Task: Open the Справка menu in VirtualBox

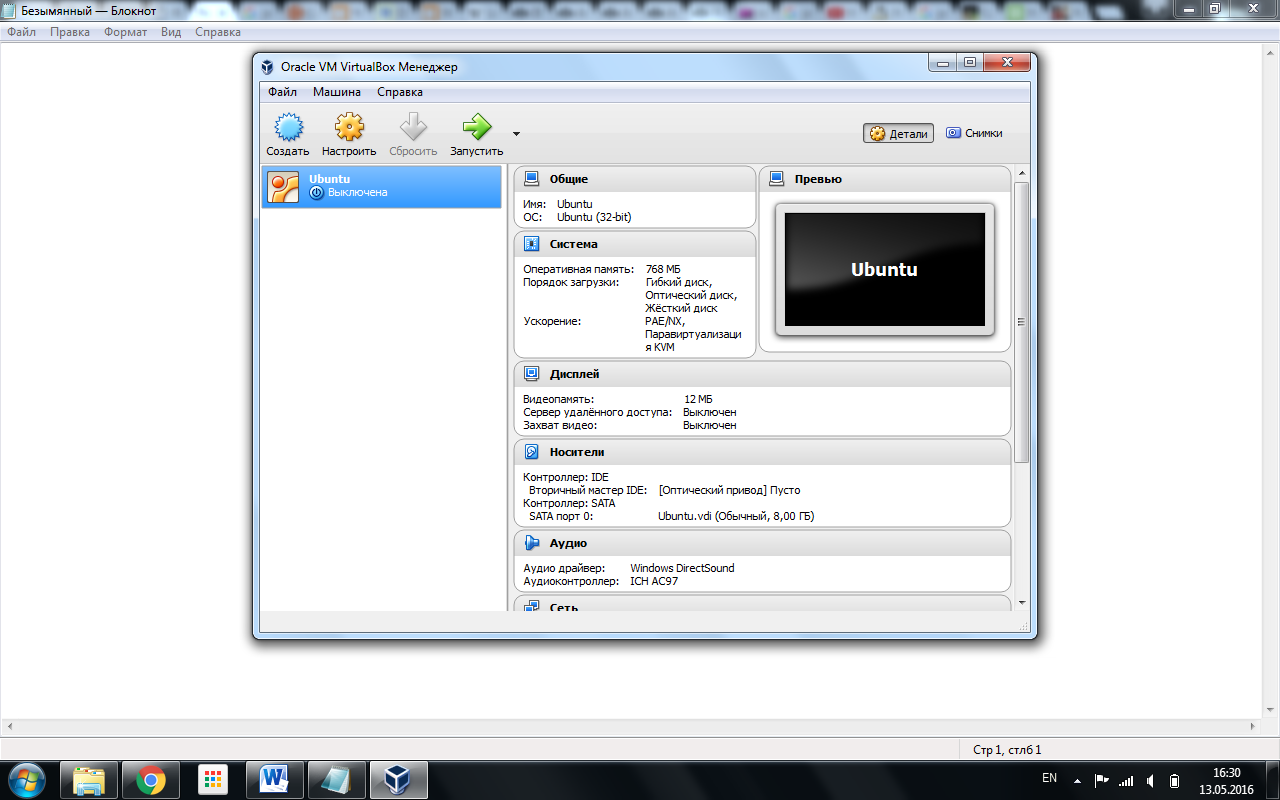Action: [x=400, y=92]
